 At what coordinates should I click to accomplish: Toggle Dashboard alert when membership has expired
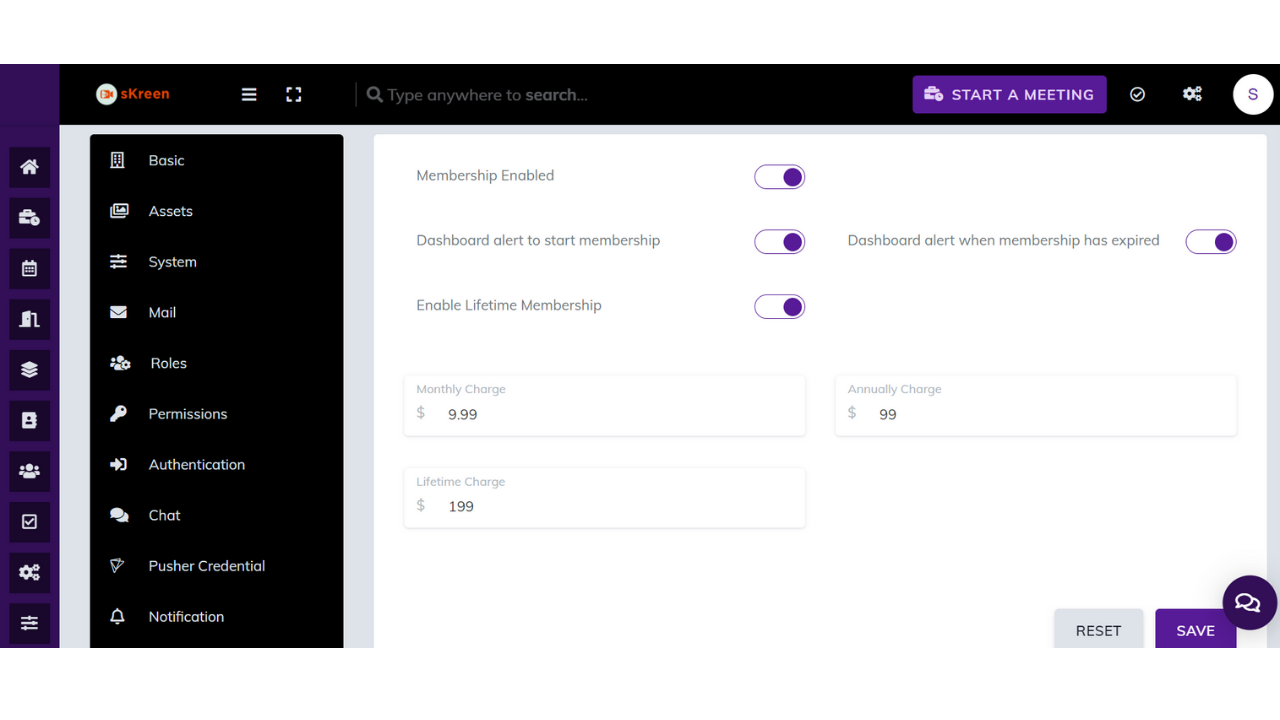(x=1211, y=242)
